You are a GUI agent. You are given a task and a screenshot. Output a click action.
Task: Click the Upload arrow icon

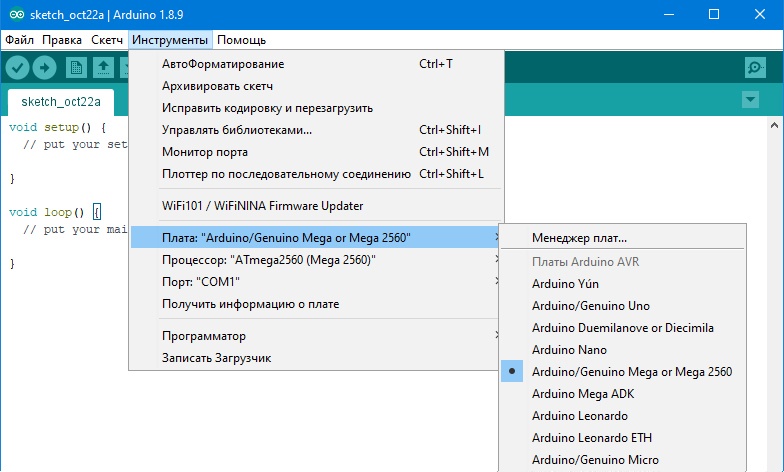pyautogui.click(x=44, y=68)
